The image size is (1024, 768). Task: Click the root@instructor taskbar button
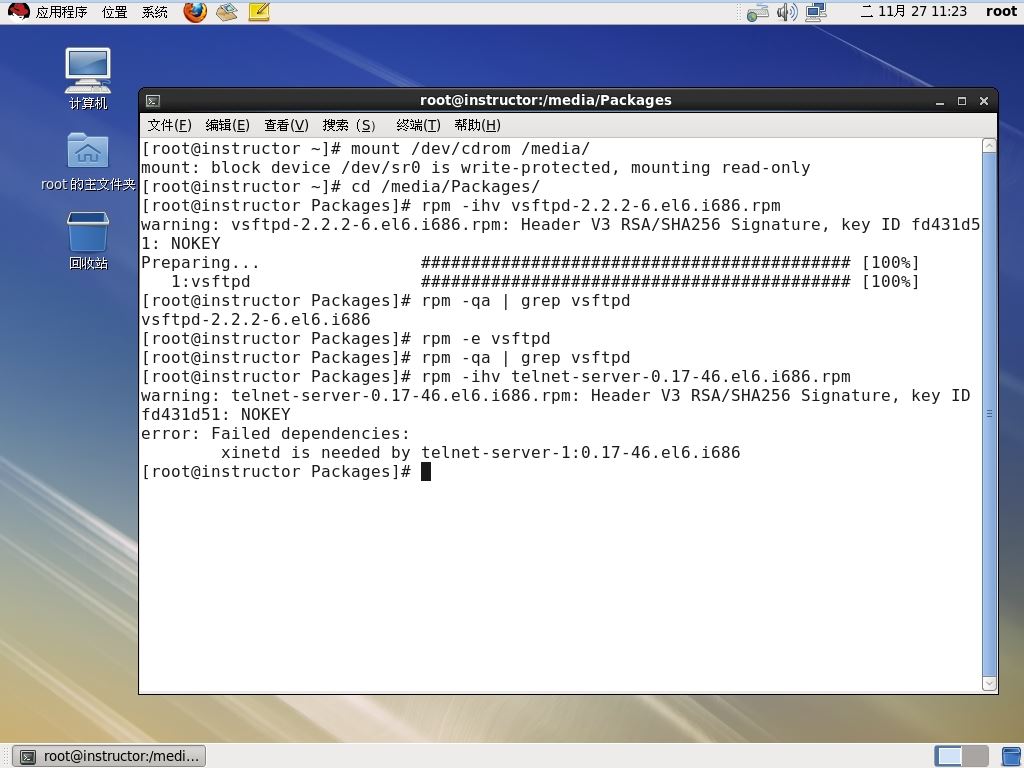[110, 756]
